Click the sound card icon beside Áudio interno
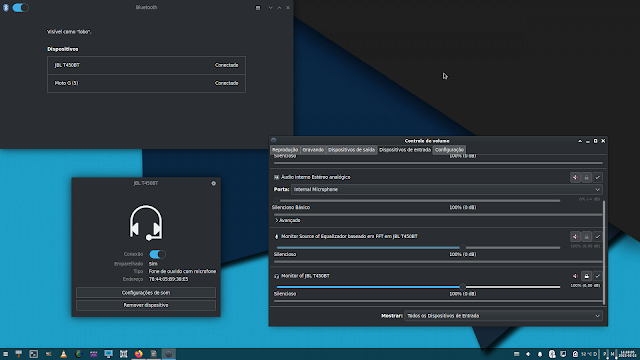The height and width of the screenshot is (360, 640). tap(276, 178)
